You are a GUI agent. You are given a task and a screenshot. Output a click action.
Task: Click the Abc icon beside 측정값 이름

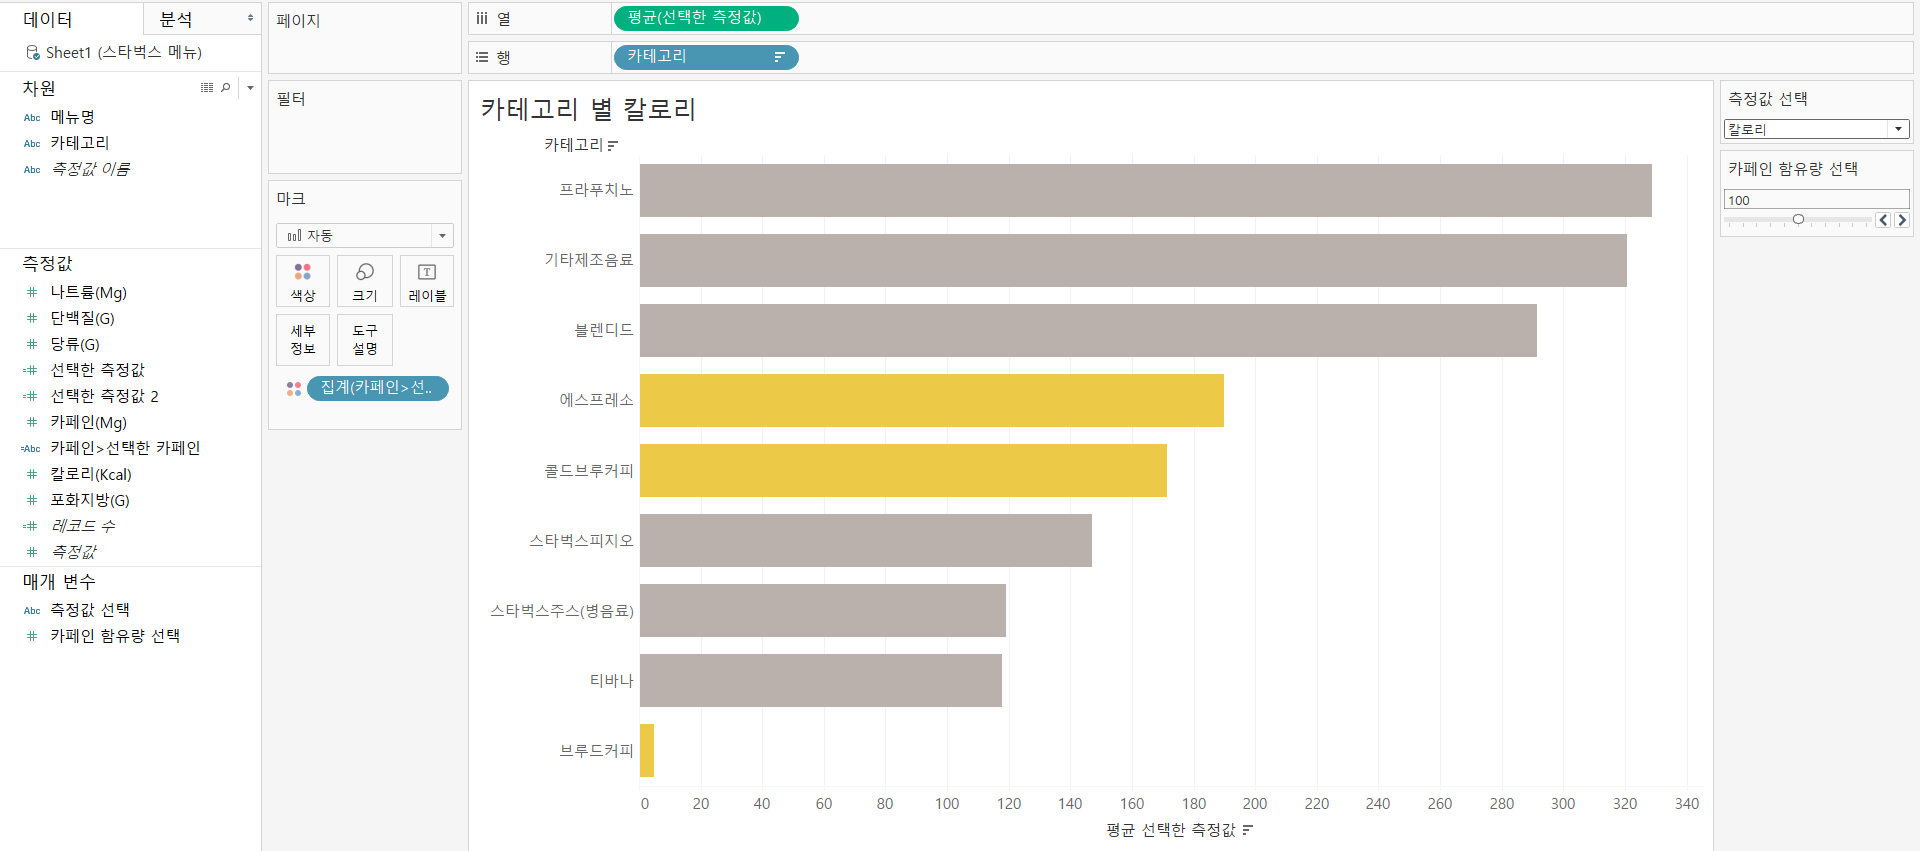pos(32,169)
